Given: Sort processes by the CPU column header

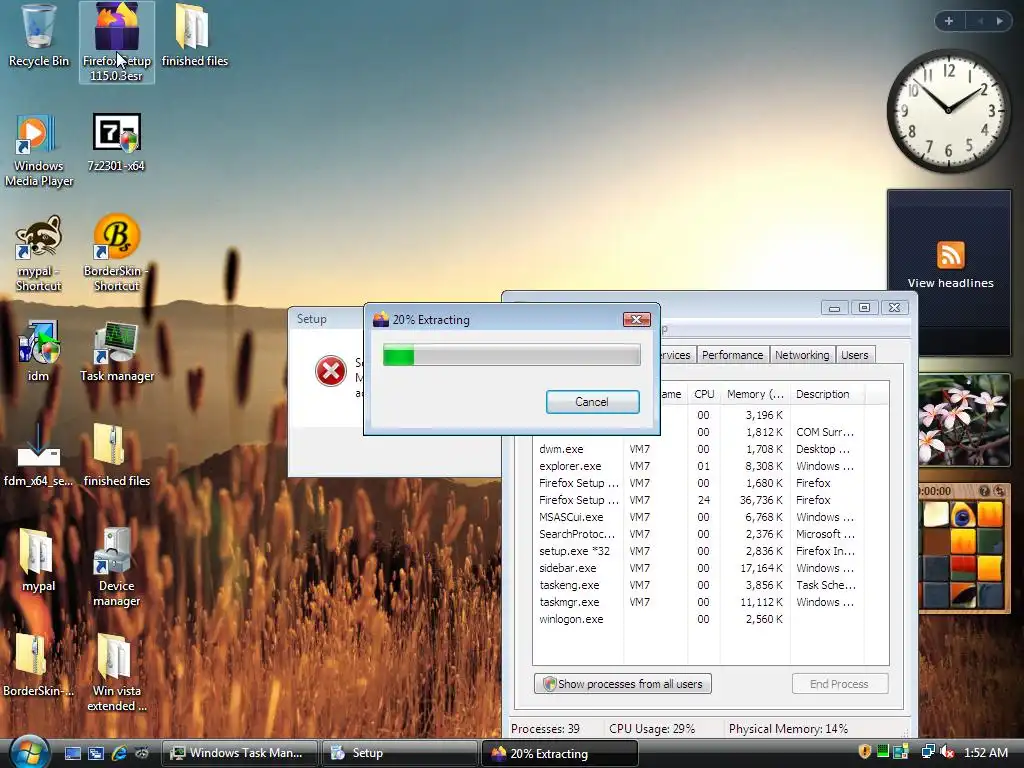Looking at the screenshot, I should coord(704,394).
